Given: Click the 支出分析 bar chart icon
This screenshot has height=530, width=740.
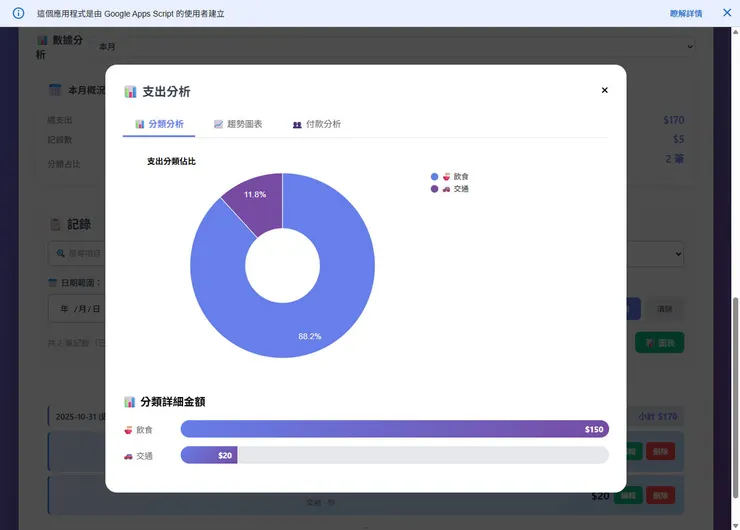Looking at the screenshot, I should (x=130, y=92).
